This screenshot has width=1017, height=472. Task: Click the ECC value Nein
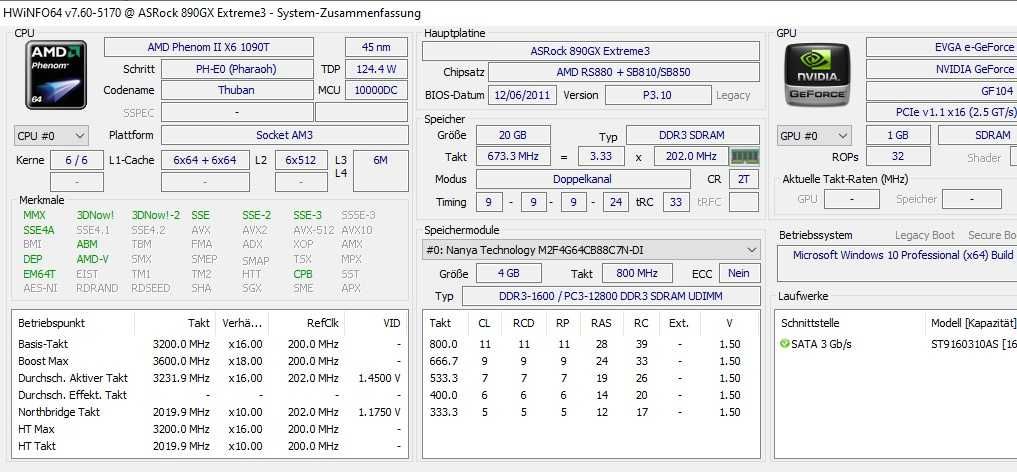coord(739,274)
